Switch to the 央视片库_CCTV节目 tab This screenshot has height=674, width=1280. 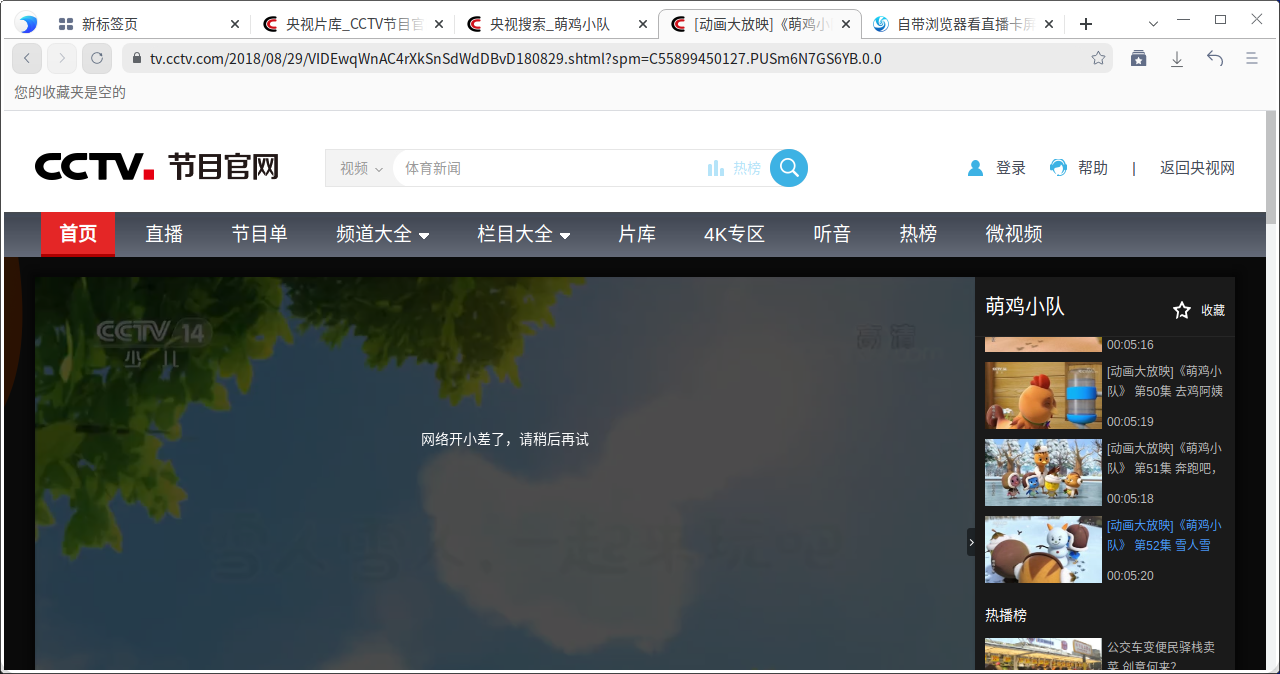coord(352,24)
